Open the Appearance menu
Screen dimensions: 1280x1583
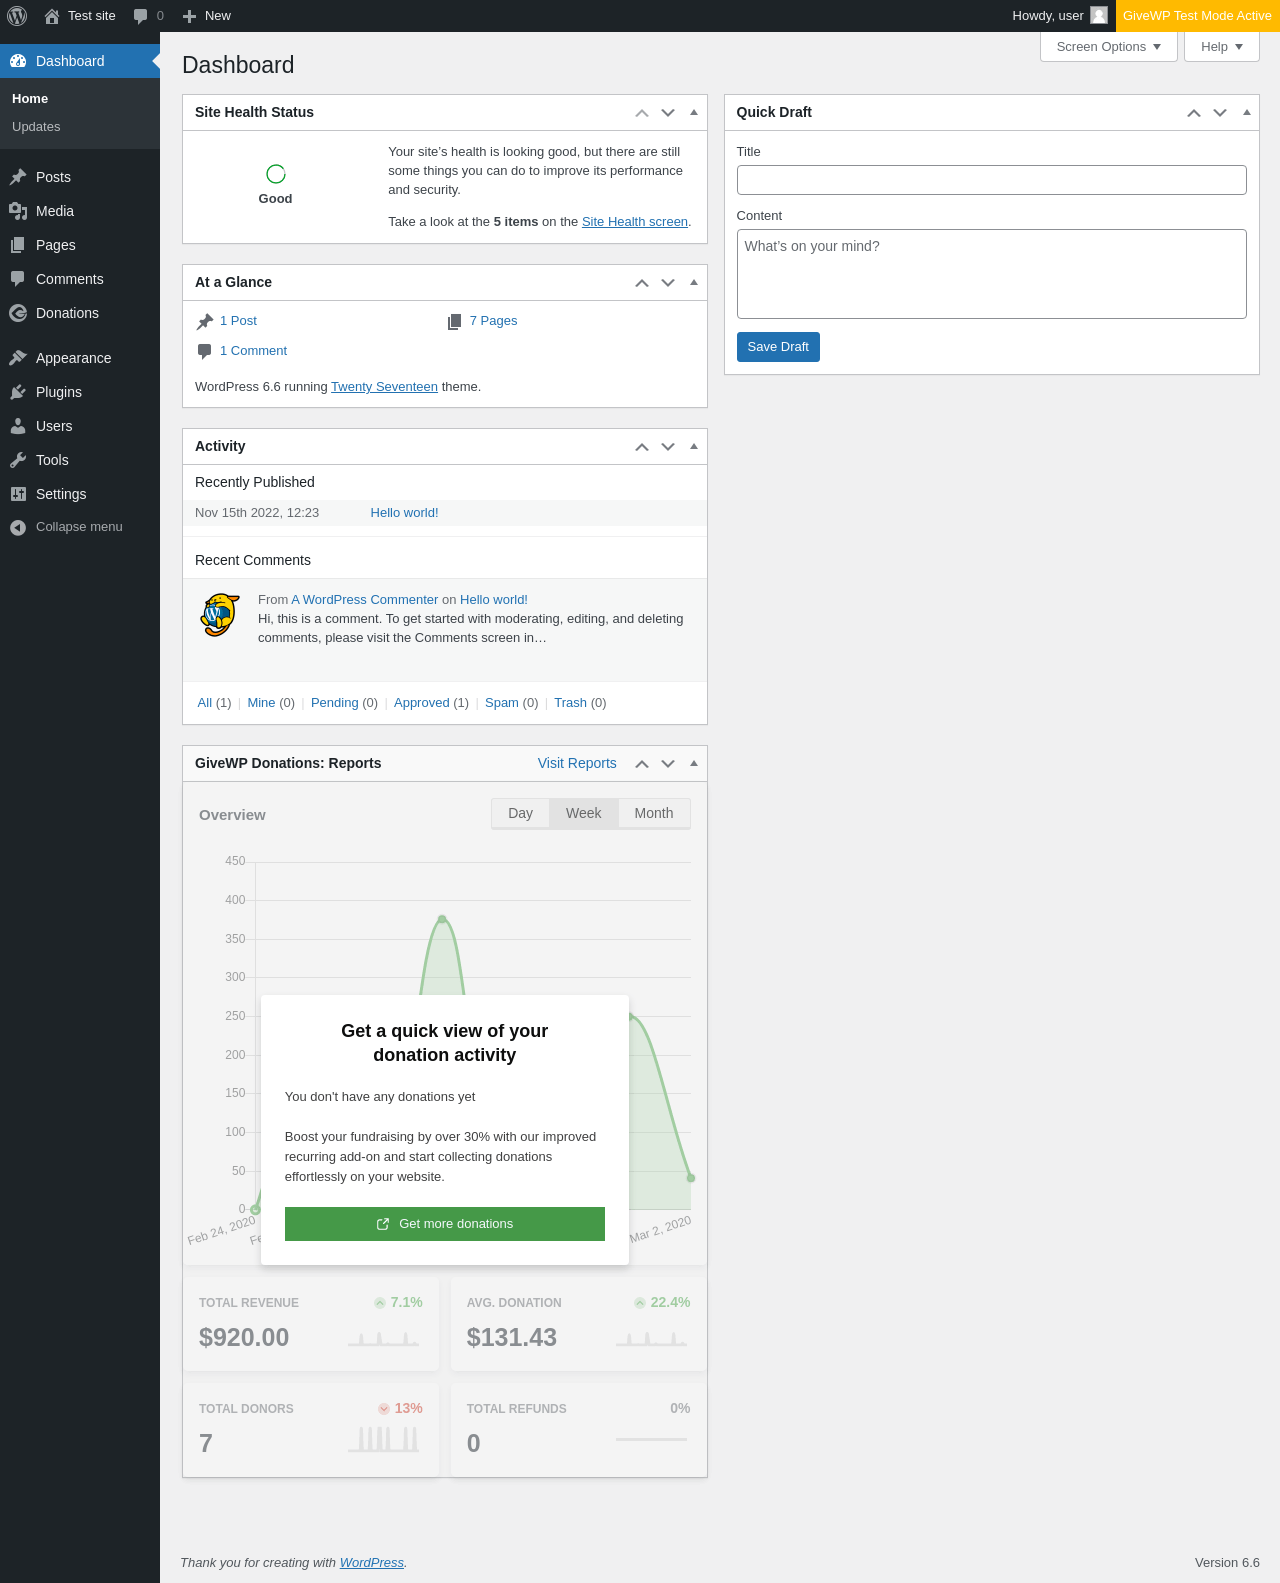pyautogui.click(x=80, y=358)
